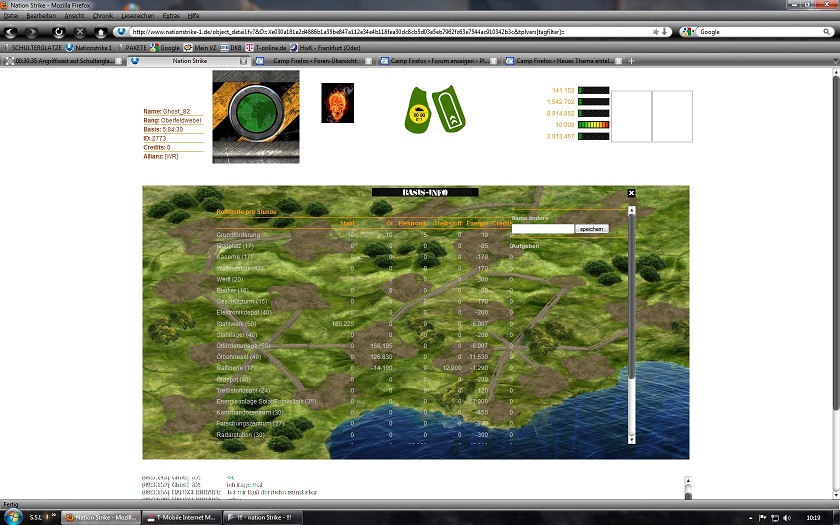Screen dimensions: 840x525
Task: Open the Lesezeichen menu
Action: click(138, 16)
